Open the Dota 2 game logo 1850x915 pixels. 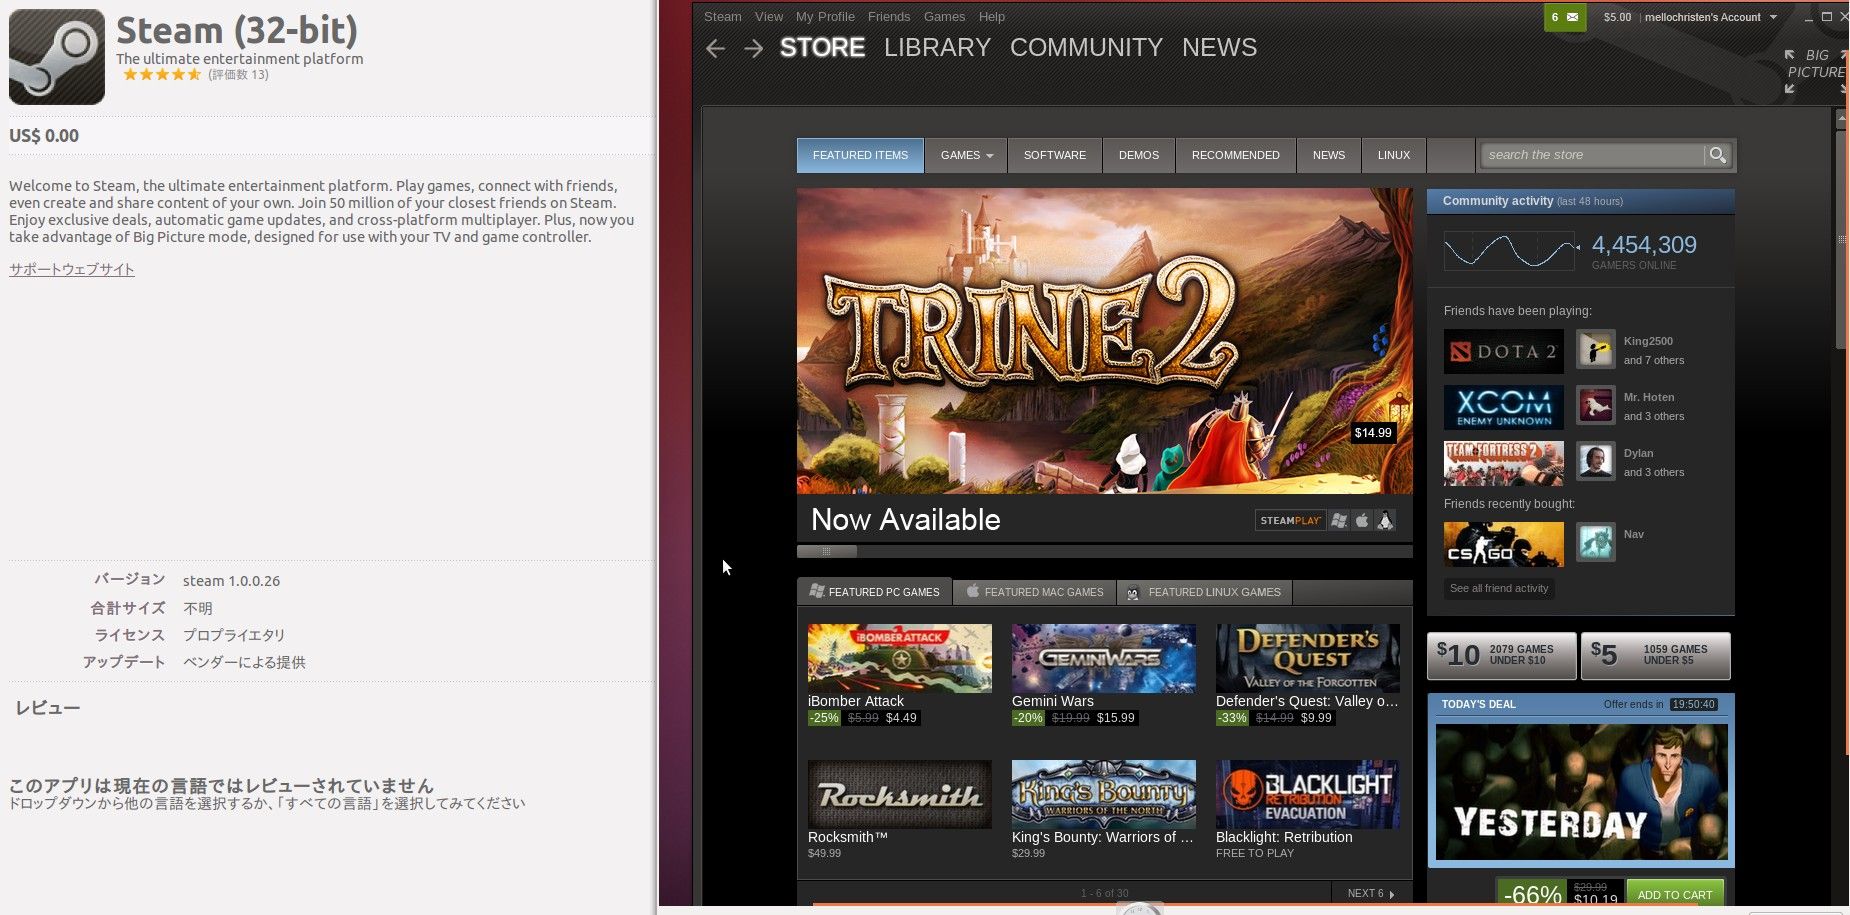(x=1504, y=351)
